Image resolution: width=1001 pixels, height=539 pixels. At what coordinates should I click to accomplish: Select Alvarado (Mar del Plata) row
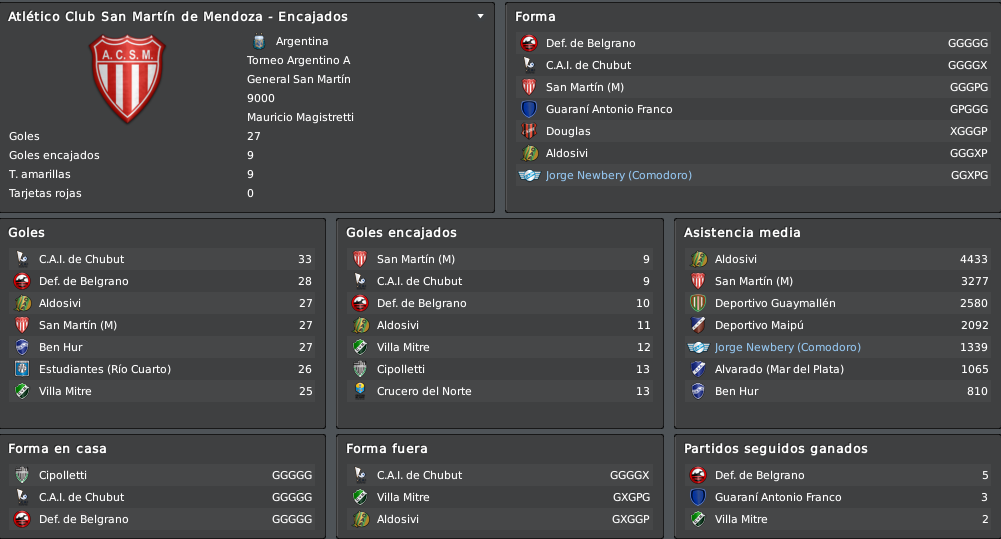click(x=838, y=368)
